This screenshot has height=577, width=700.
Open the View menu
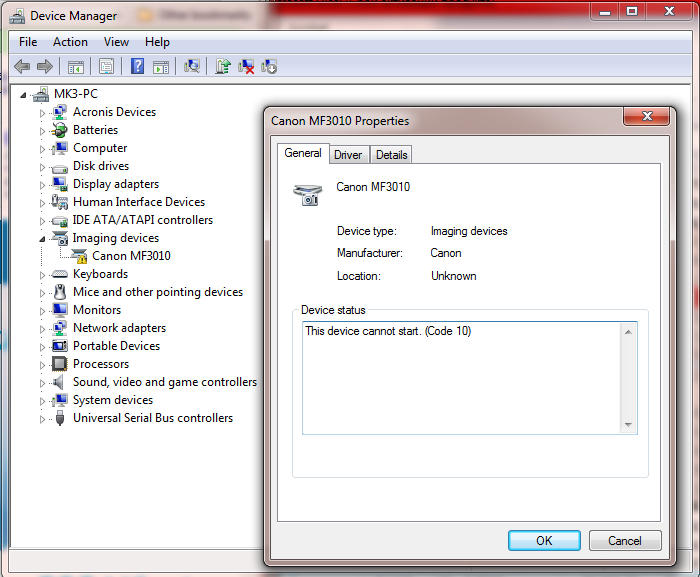[x=116, y=42]
